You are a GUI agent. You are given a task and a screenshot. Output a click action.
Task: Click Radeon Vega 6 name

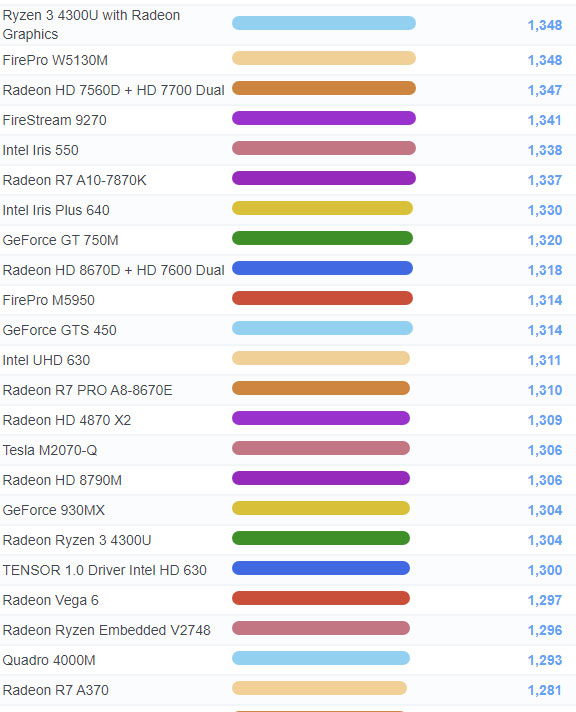click(50, 600)
